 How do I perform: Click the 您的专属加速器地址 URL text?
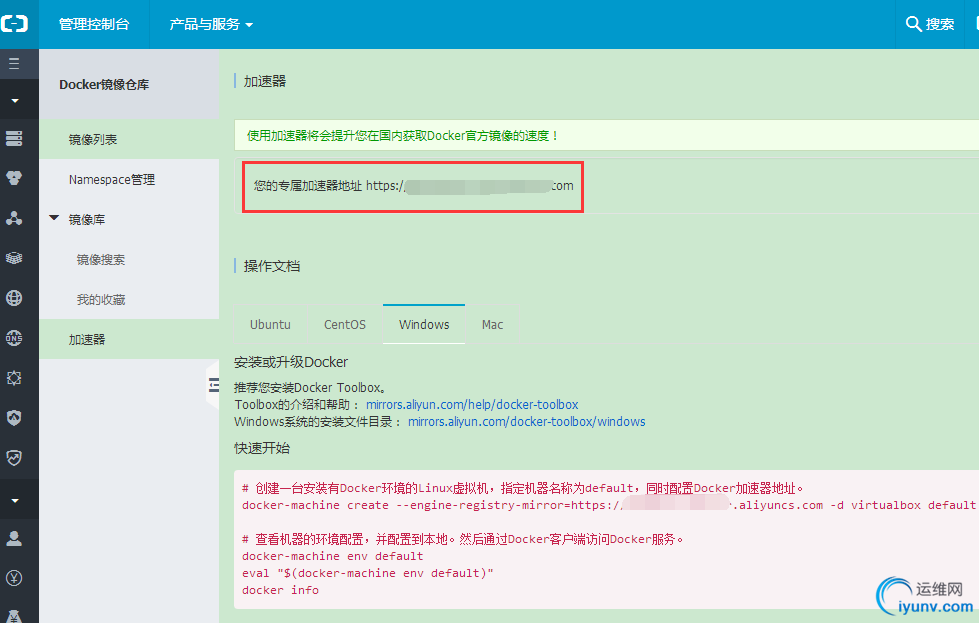[x=413, y=185]
